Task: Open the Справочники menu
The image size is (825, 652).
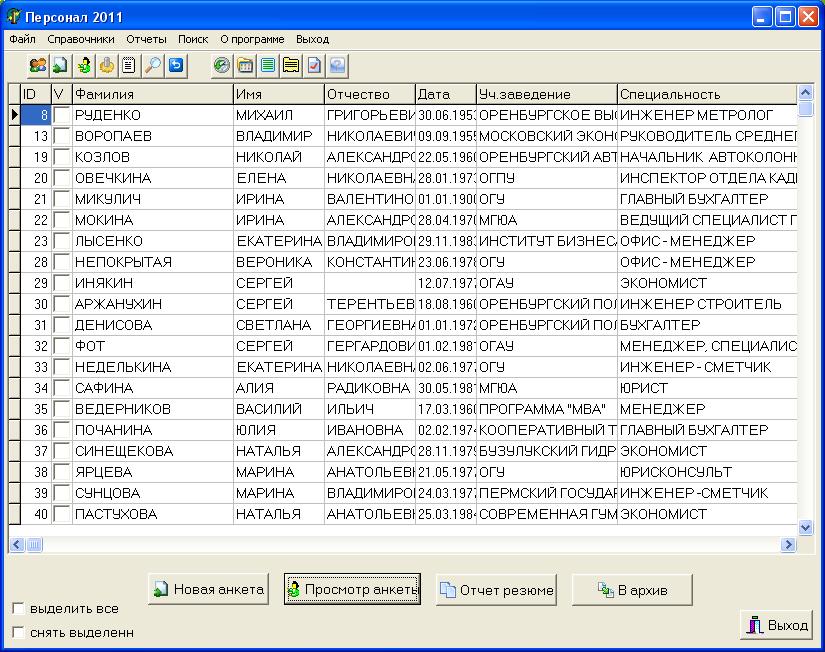Action: 81,39
